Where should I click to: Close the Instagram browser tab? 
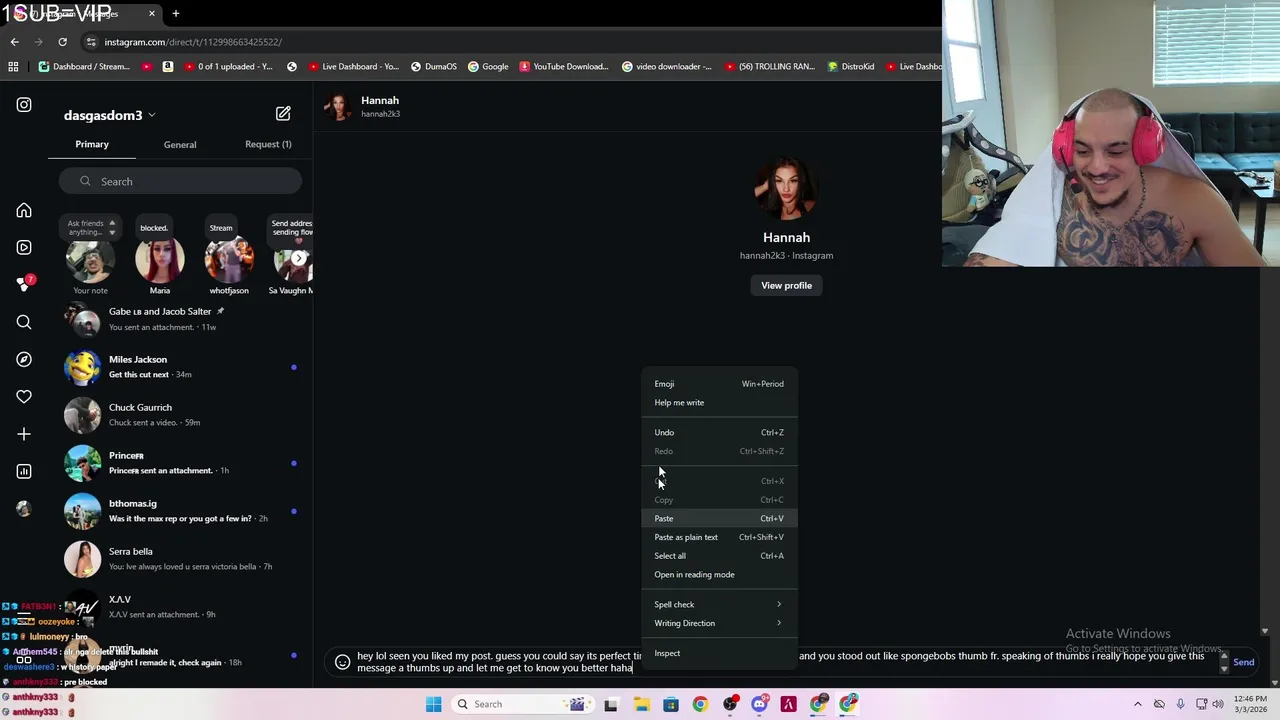point(152,14)
